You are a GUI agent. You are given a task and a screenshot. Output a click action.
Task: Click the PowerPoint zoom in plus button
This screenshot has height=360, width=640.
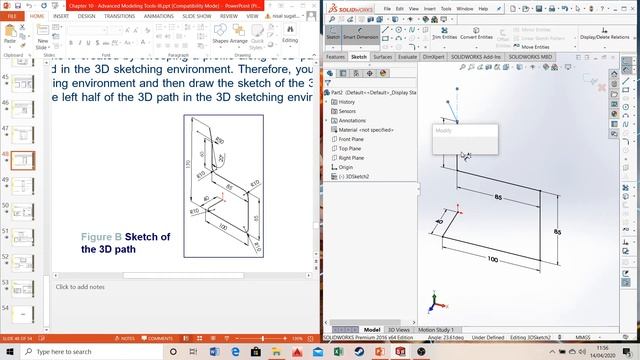pyautogui.click(x=285, y=338)
